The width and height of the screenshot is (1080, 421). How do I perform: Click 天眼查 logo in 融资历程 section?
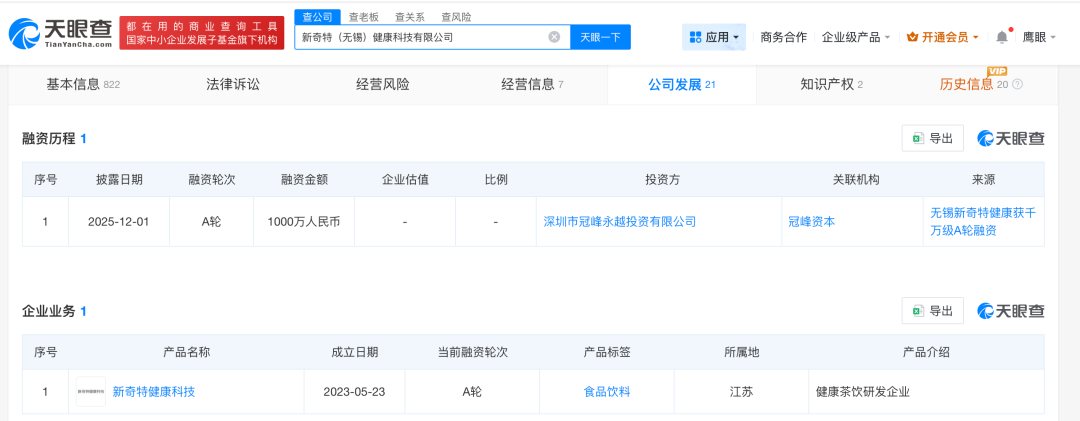click(x=1010, y=138)
